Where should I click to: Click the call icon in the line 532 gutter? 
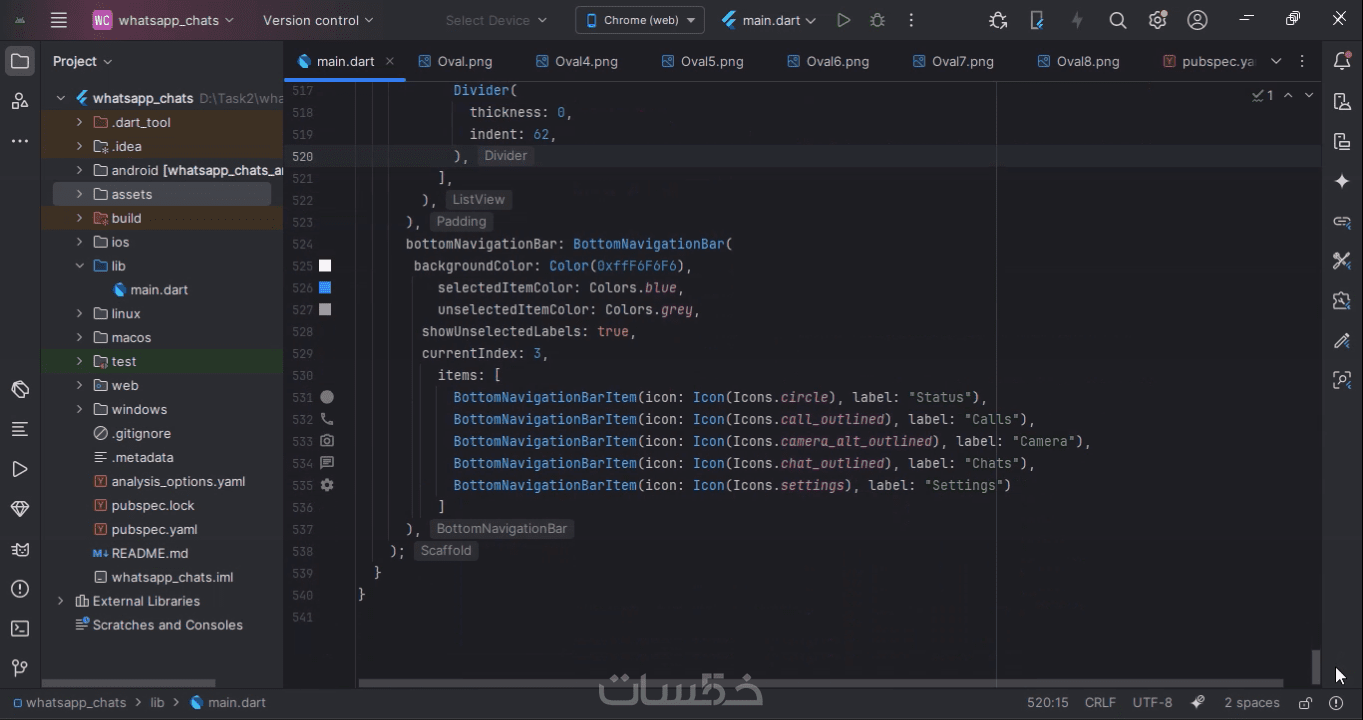click(x=326, y=420)
